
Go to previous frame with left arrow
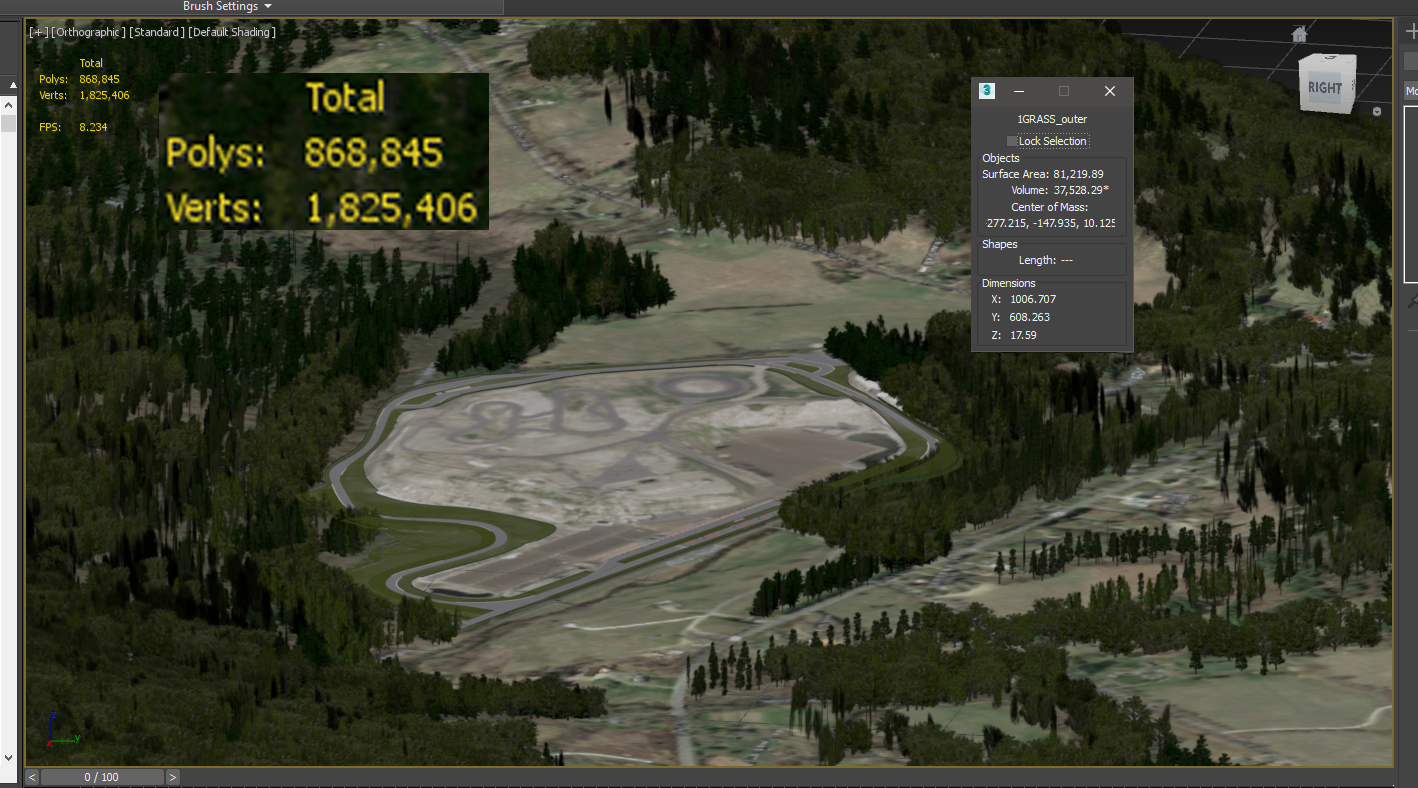pyautogui.click(x=33, y=777)
